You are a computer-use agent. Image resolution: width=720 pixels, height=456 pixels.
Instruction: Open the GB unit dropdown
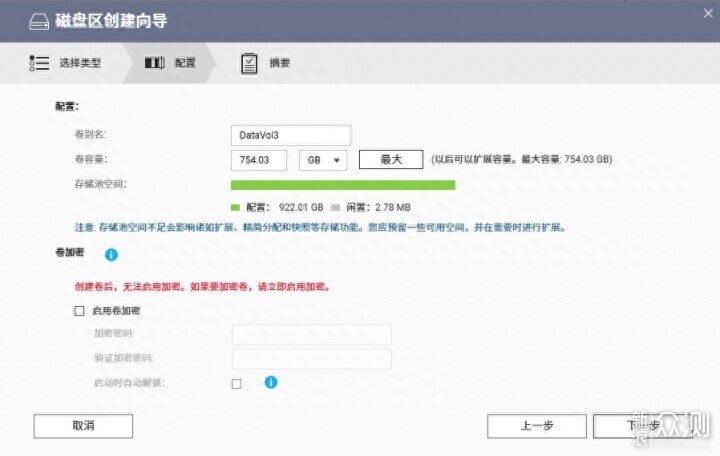(323, 160)
